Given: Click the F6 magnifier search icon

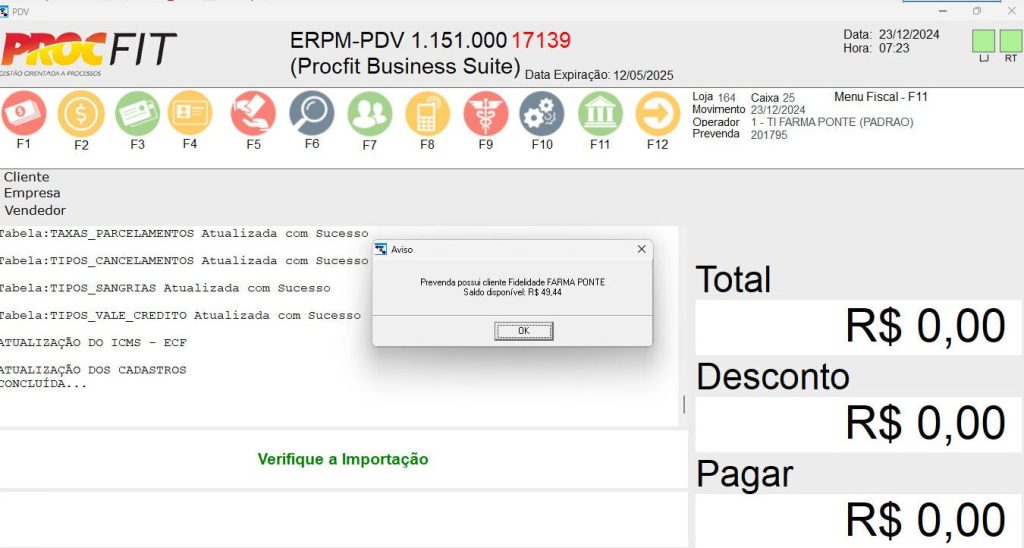Looking at the screenshot, I should pyautogui.click(x=312, y=114).
